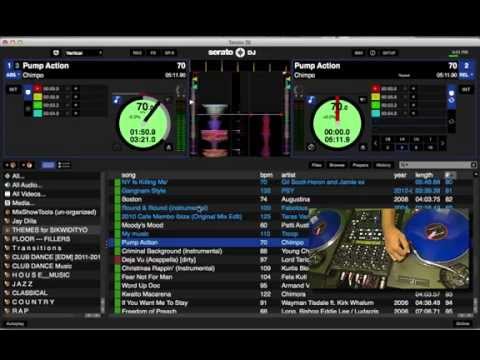Select the All... crate
Image resolution: width=480 pixels, height=360 pixels.
point(52,176)
